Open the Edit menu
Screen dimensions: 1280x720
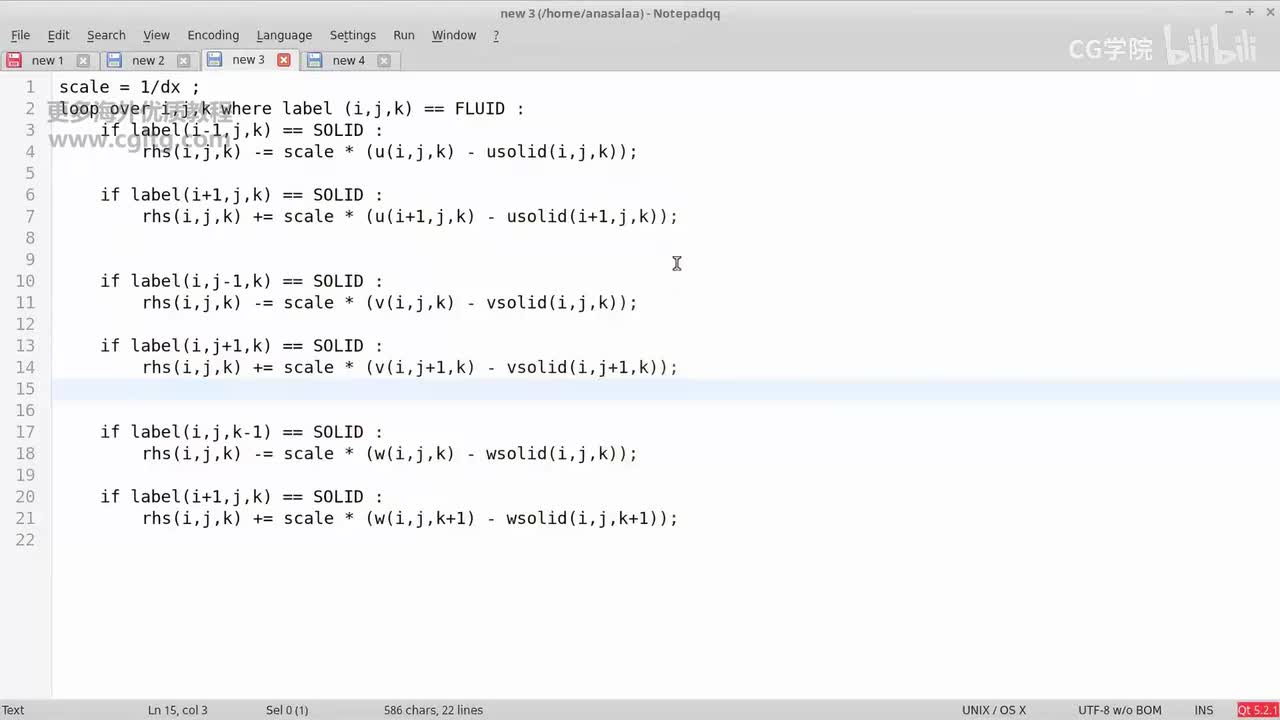coord(59,35)
